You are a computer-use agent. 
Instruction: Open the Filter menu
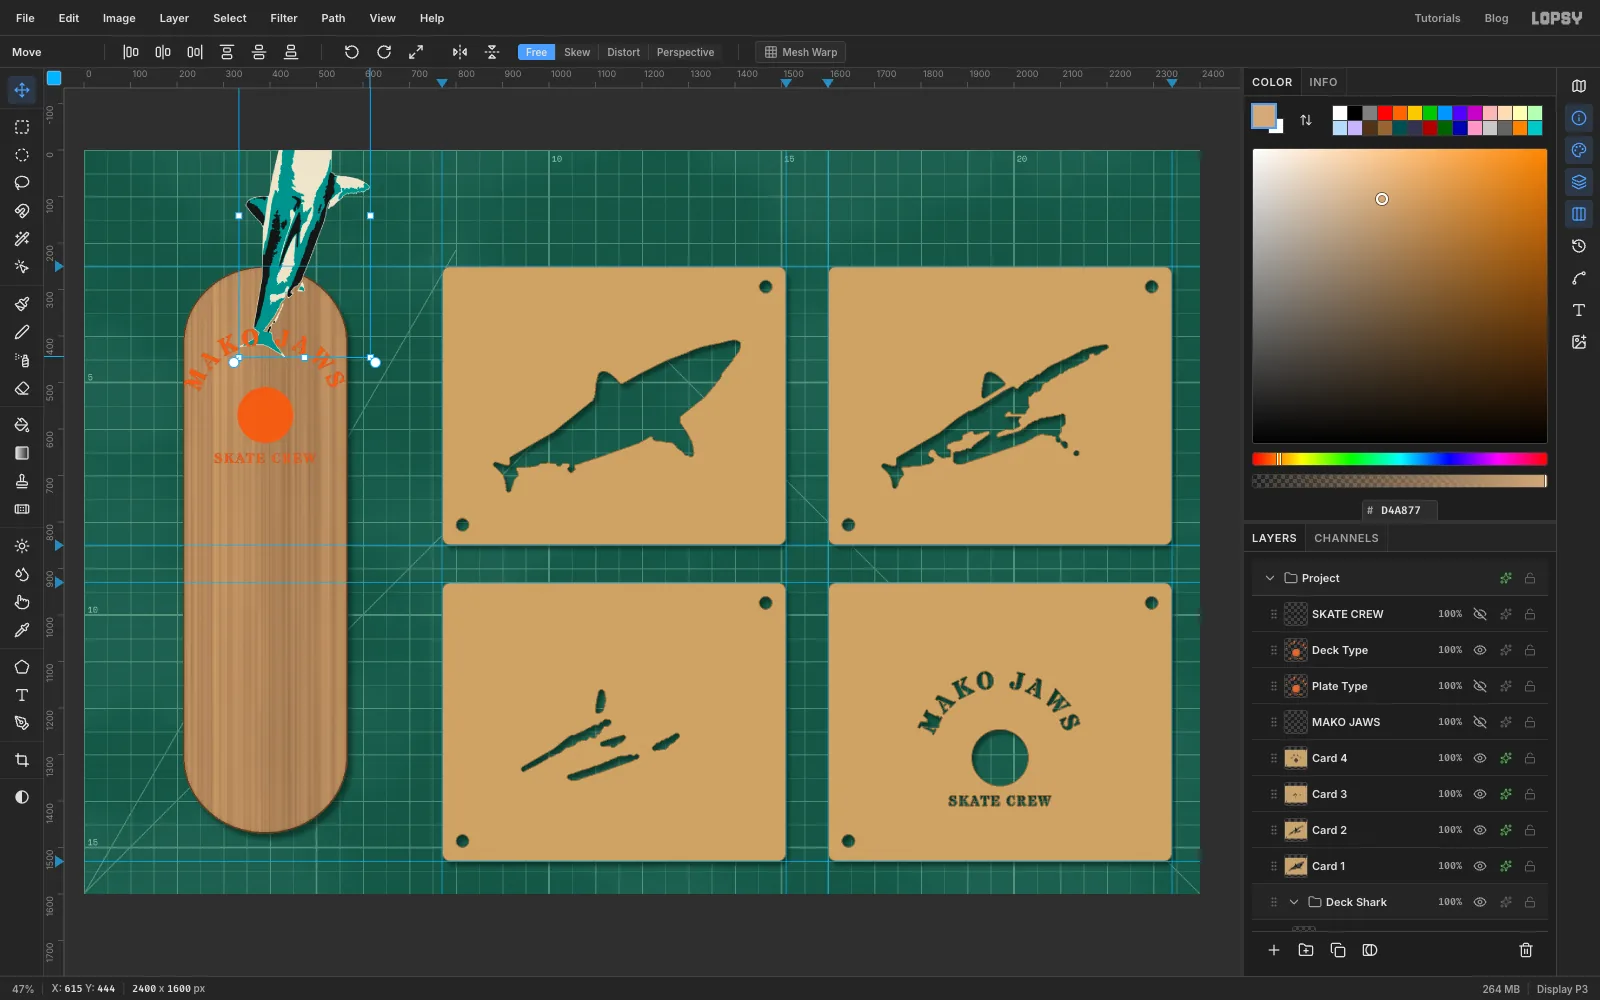[x=284, y=18]
